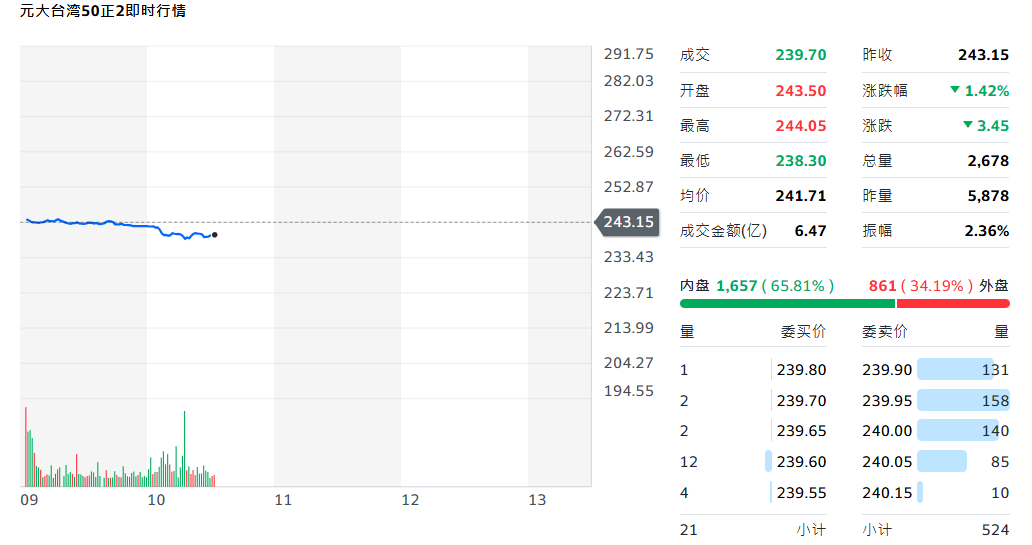Click ask volume 131
1032x545 pixels.
pyautogui.click(x=995, y=369)
